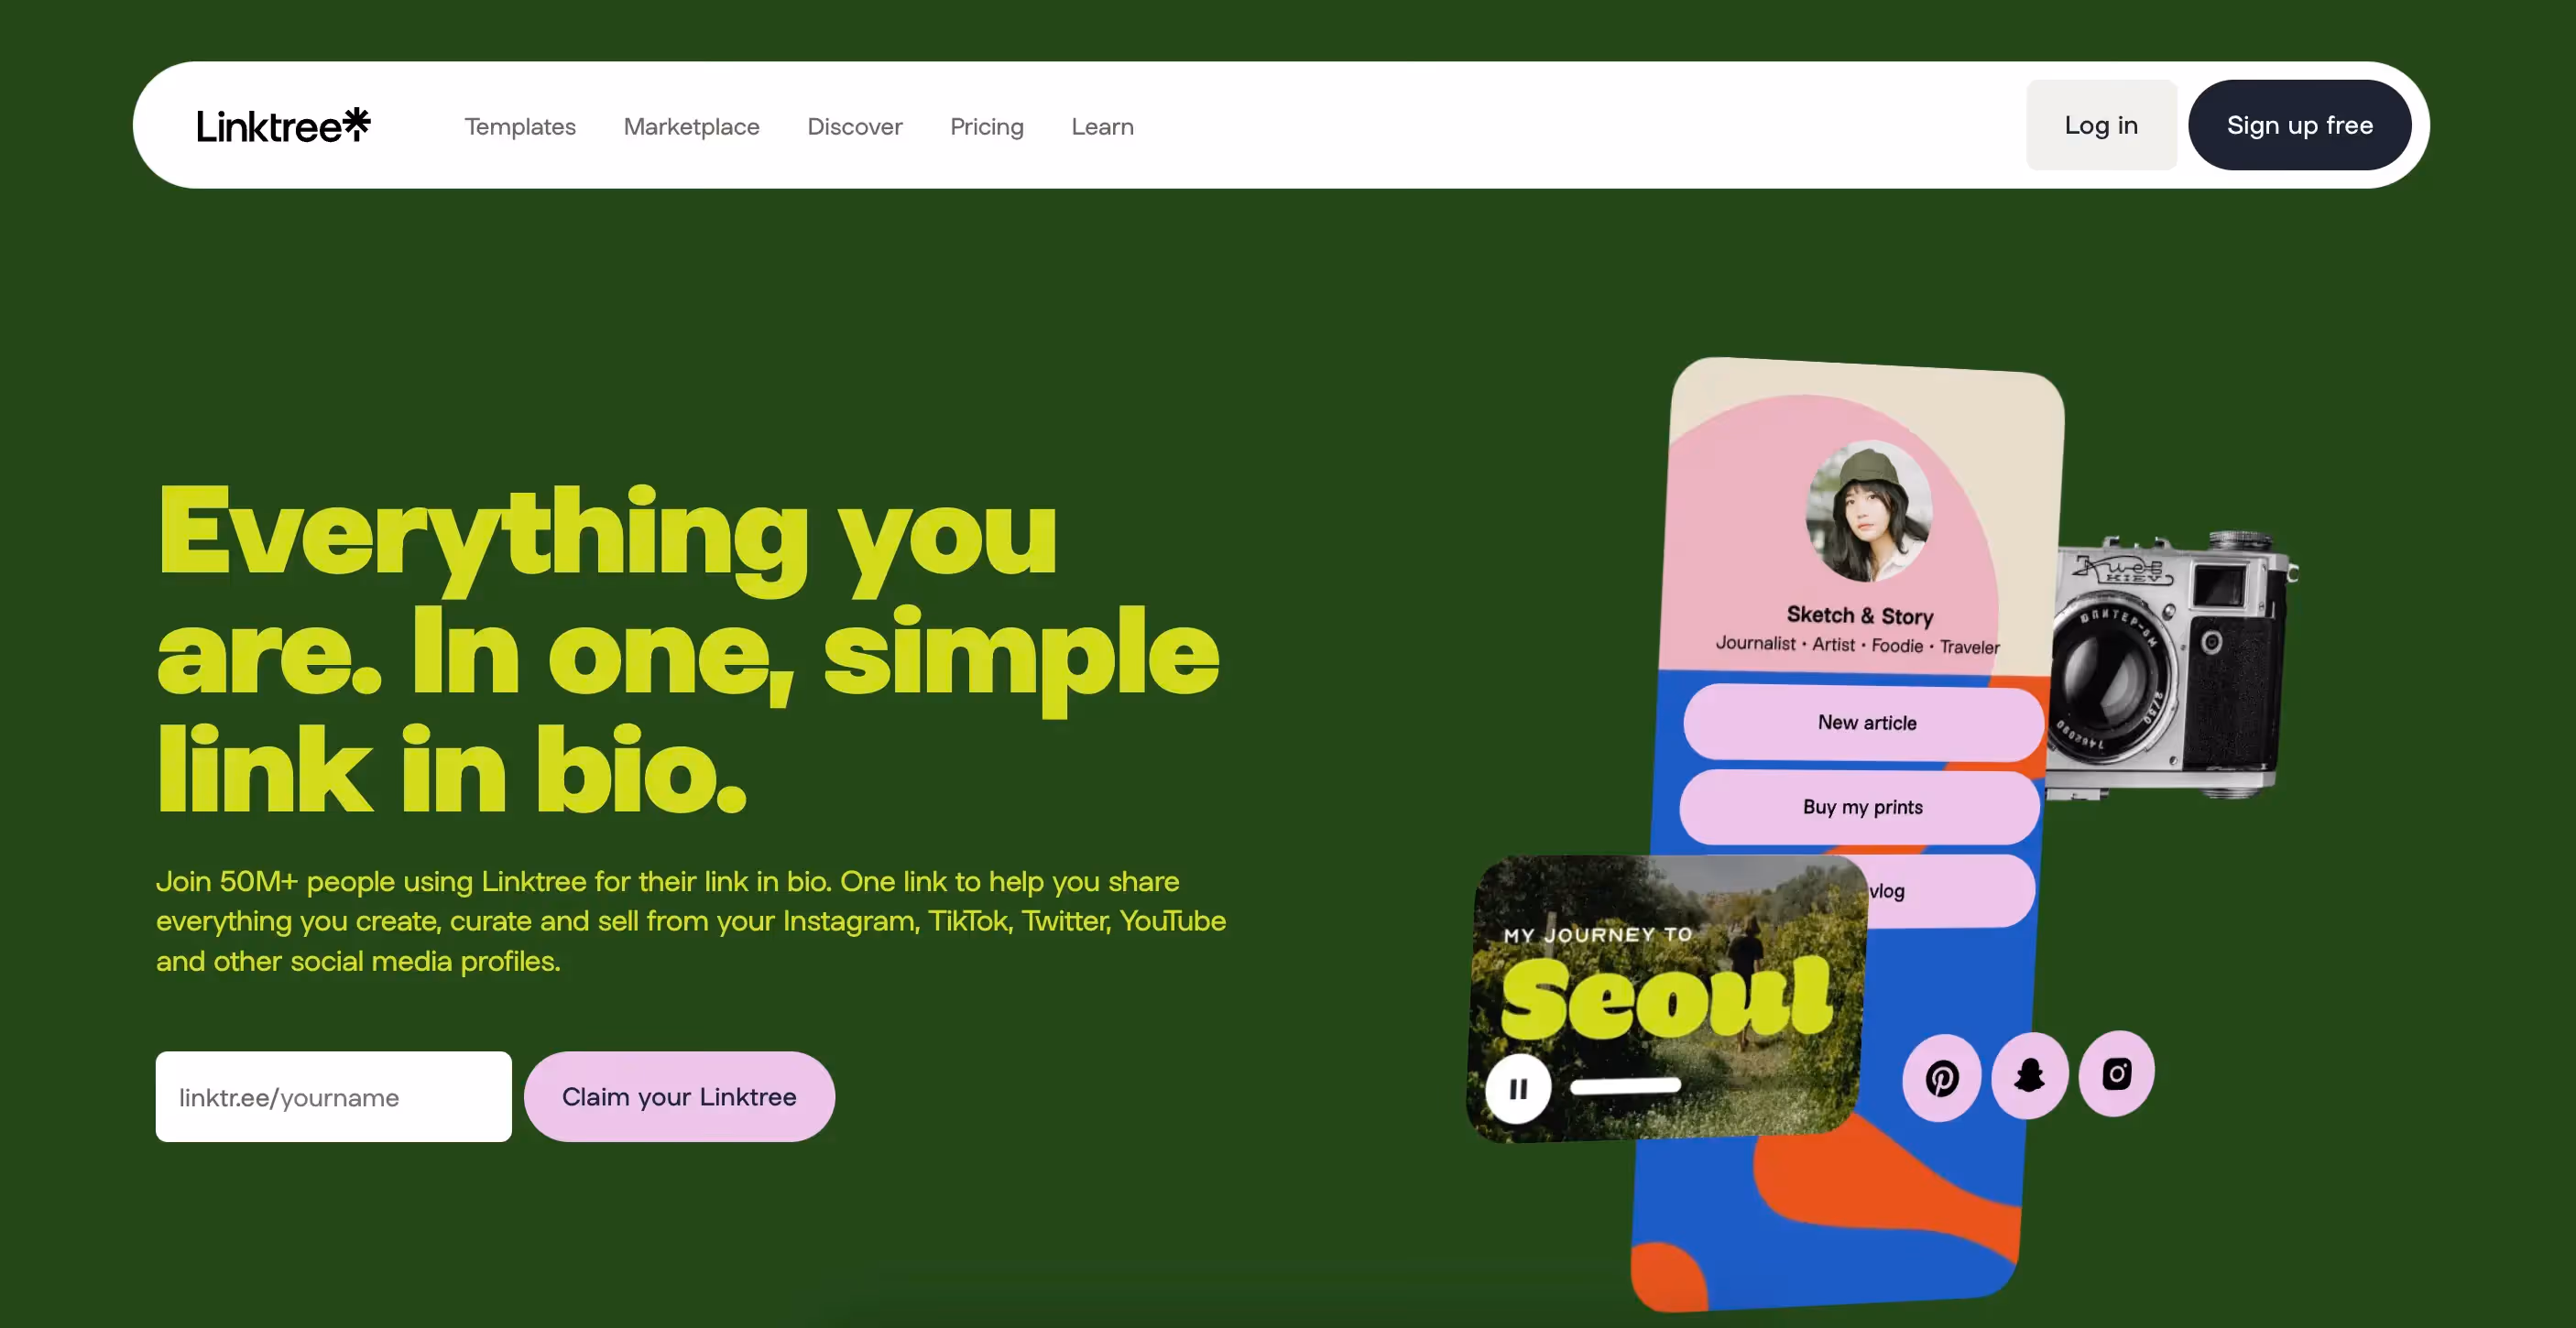Click Sign up free button

click(2300, 125)
